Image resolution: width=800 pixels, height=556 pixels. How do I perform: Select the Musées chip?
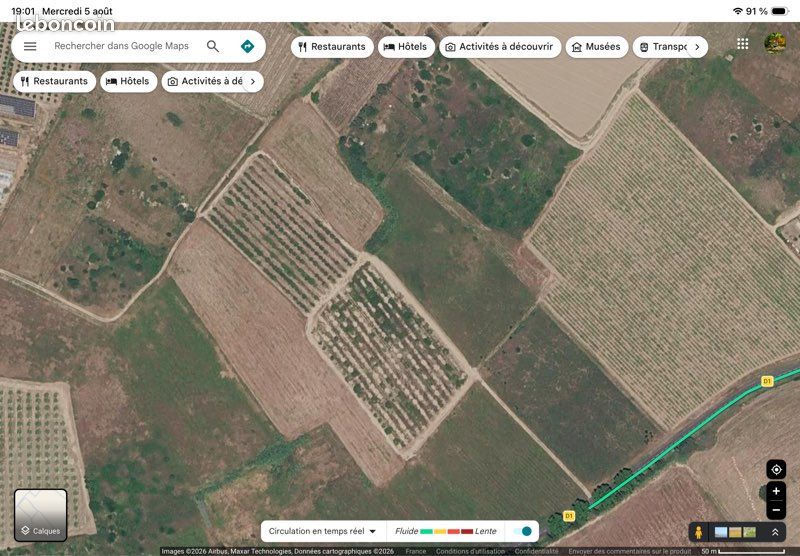596,47
